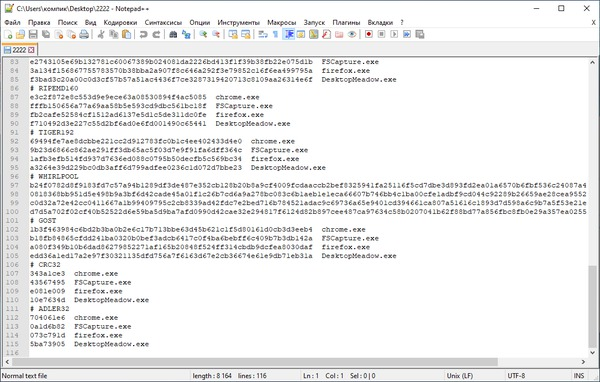This screenshot has height=382, width=600.
Task: Open Folder as Workspace icon
Action: tap(339, 34)
